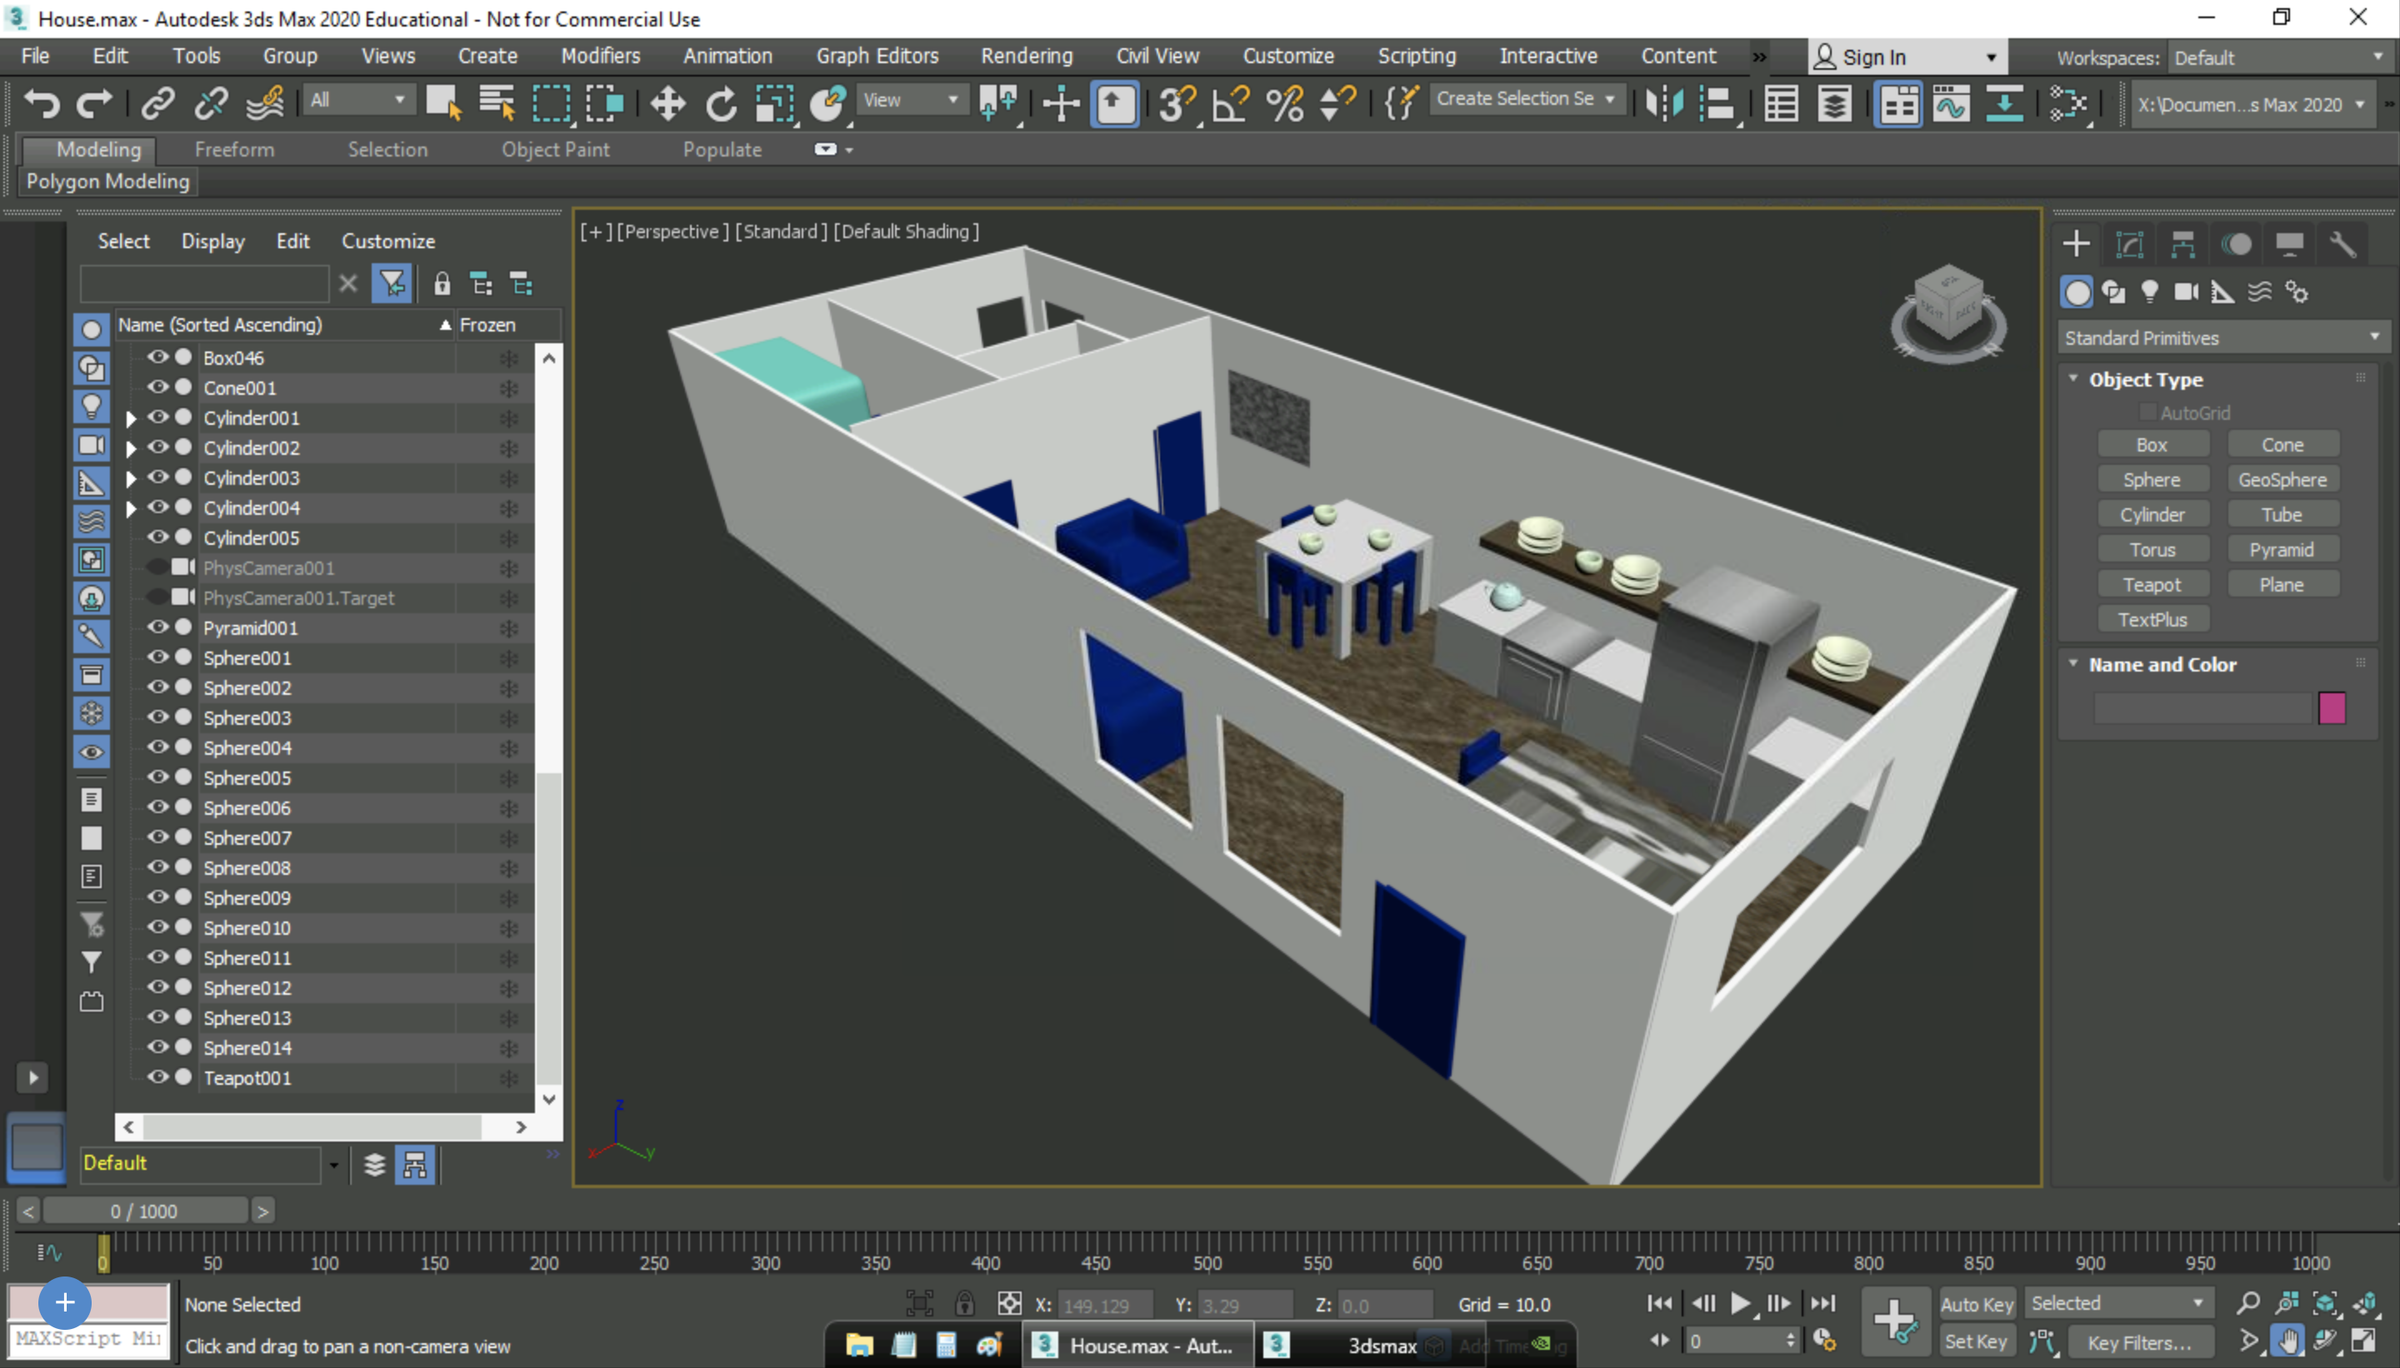Expand the Cylinder001 tree node
Viewport: 2400px width, 1368px height.
click(131, 418)
